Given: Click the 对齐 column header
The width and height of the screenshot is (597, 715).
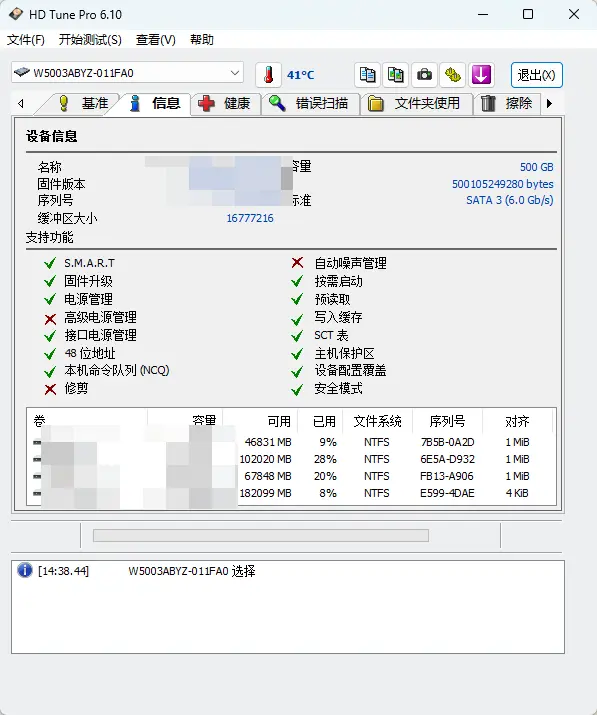Looking at the screenshot, I should tap(517, 421).
